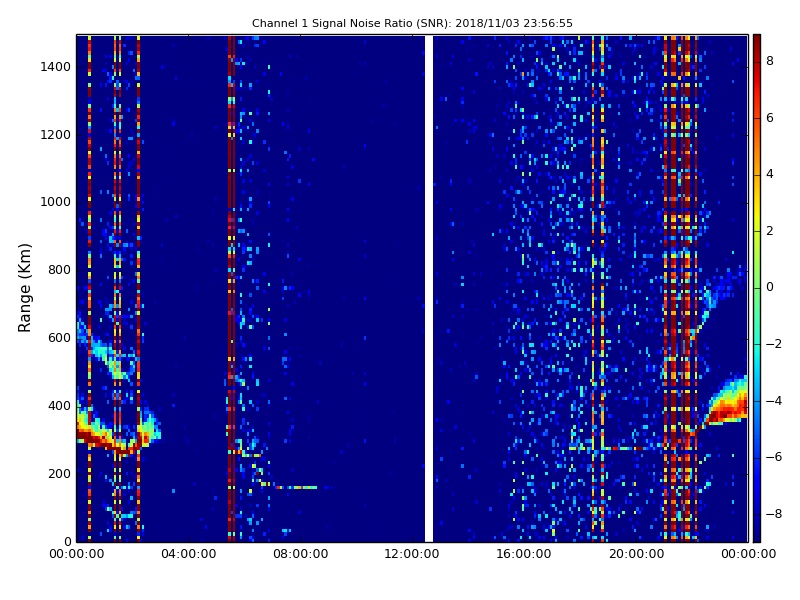The width and height of the screenshot is (800, 600).
Task: Click the colorbar label 0
Action: pos(770,287)
